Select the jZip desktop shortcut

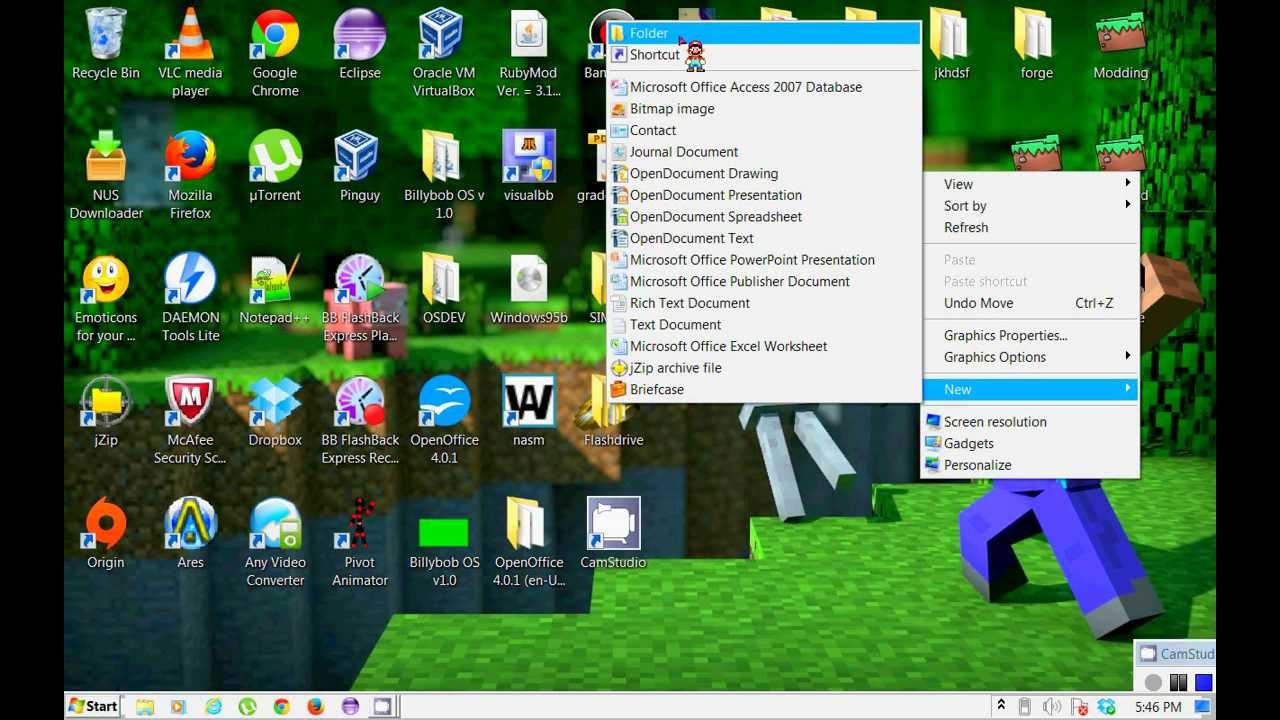[106, 412]
